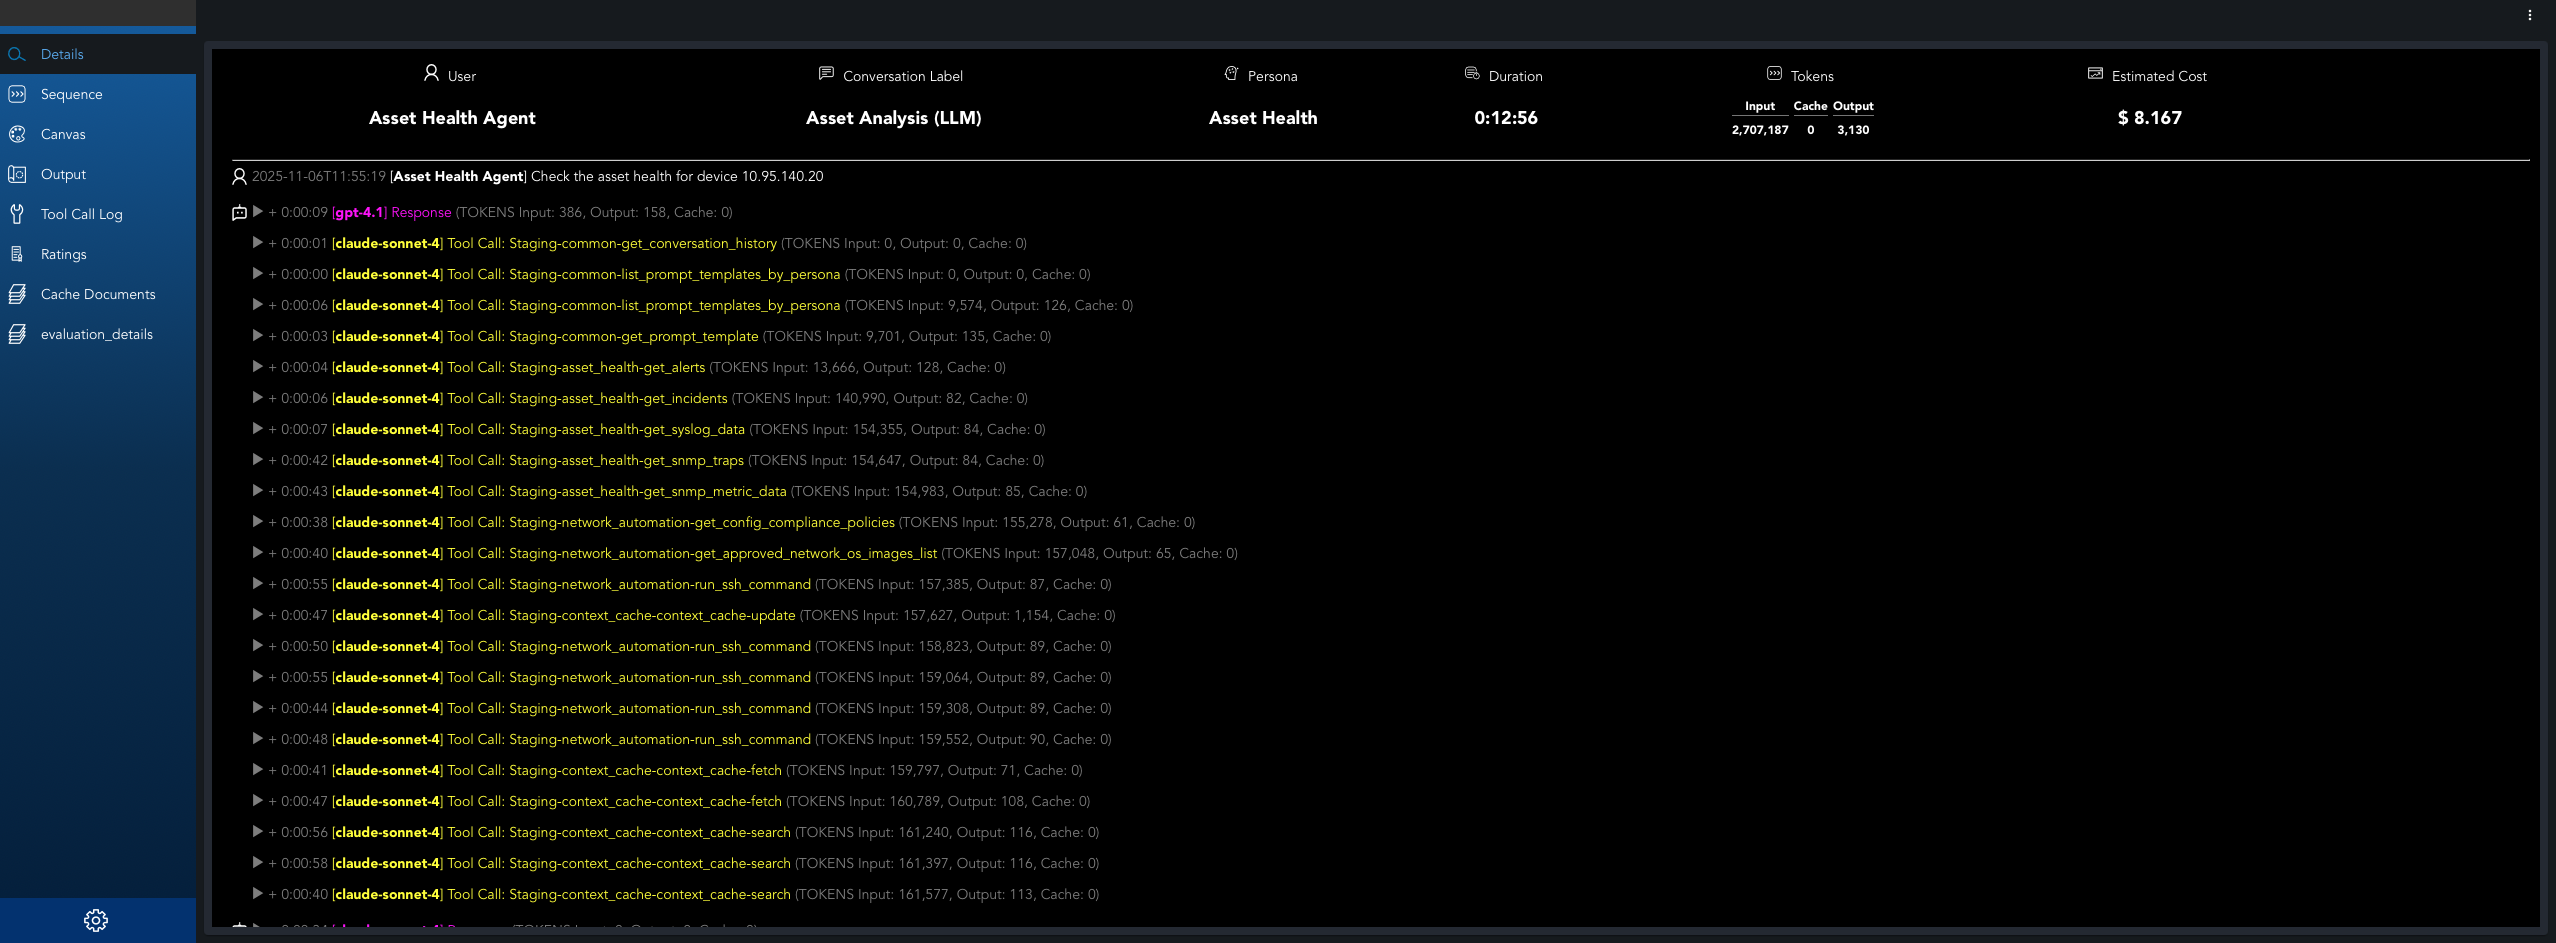Click the Cache Documents icon
Screen dimensions: 2556x943
tap(17, 294)
